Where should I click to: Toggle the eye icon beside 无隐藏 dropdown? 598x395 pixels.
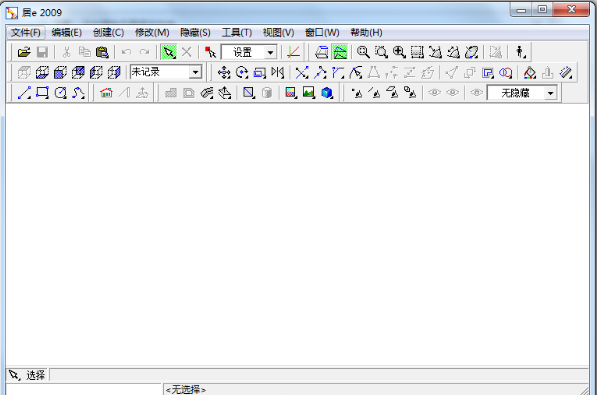tap(476, 93)
